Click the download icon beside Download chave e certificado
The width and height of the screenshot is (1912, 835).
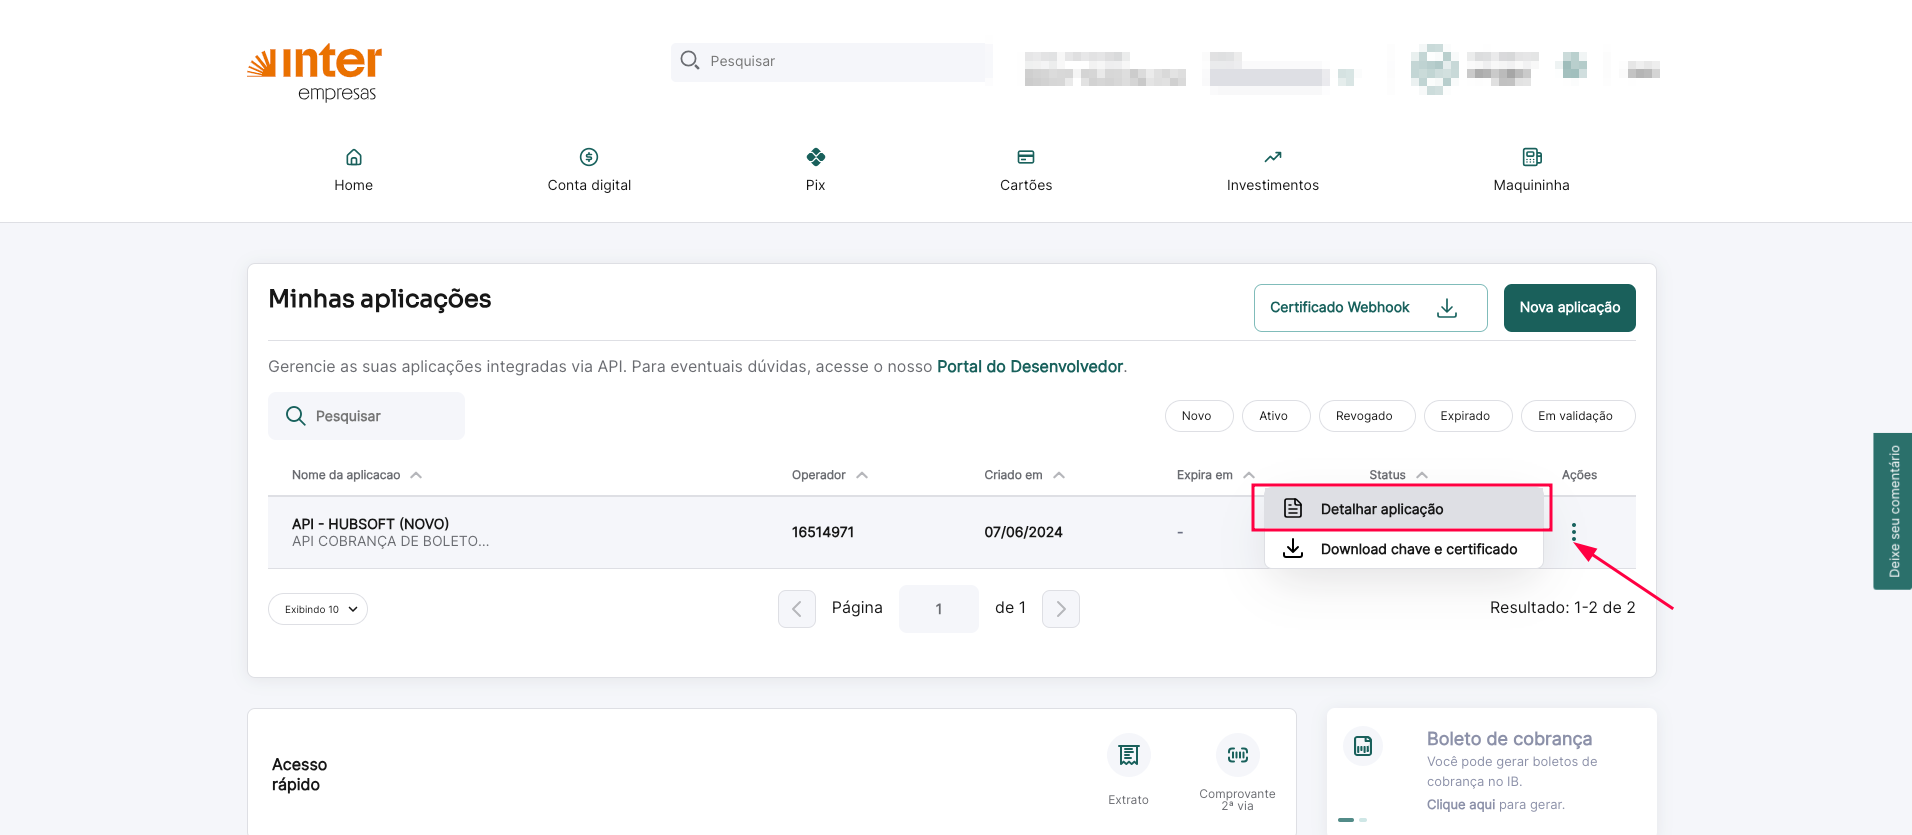point(1293,548)
